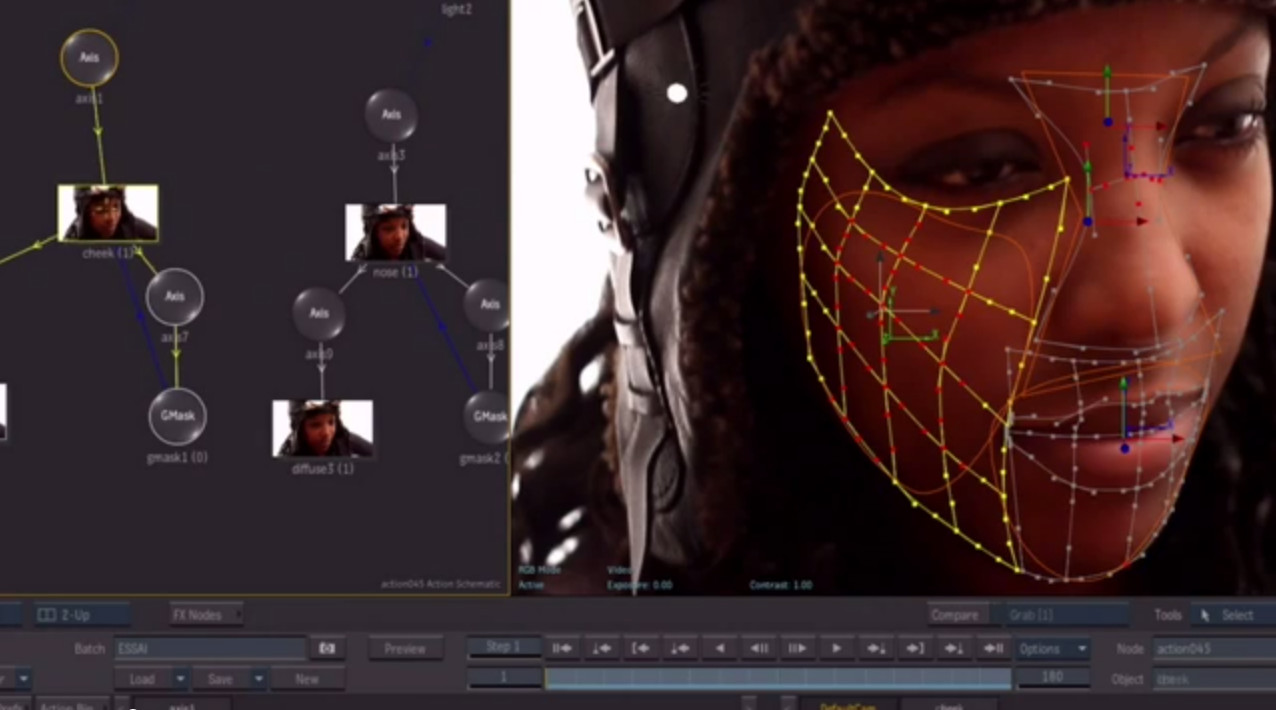Select the gmask1 GMask node
The image size is (1276, 710).
[x=177, y=417]
